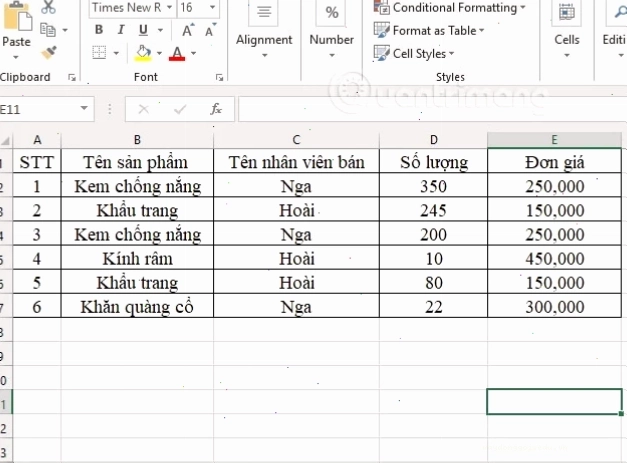627x464 pixels.
Task: Click the Name Box showing E11
Action: (x=38, y=109)
